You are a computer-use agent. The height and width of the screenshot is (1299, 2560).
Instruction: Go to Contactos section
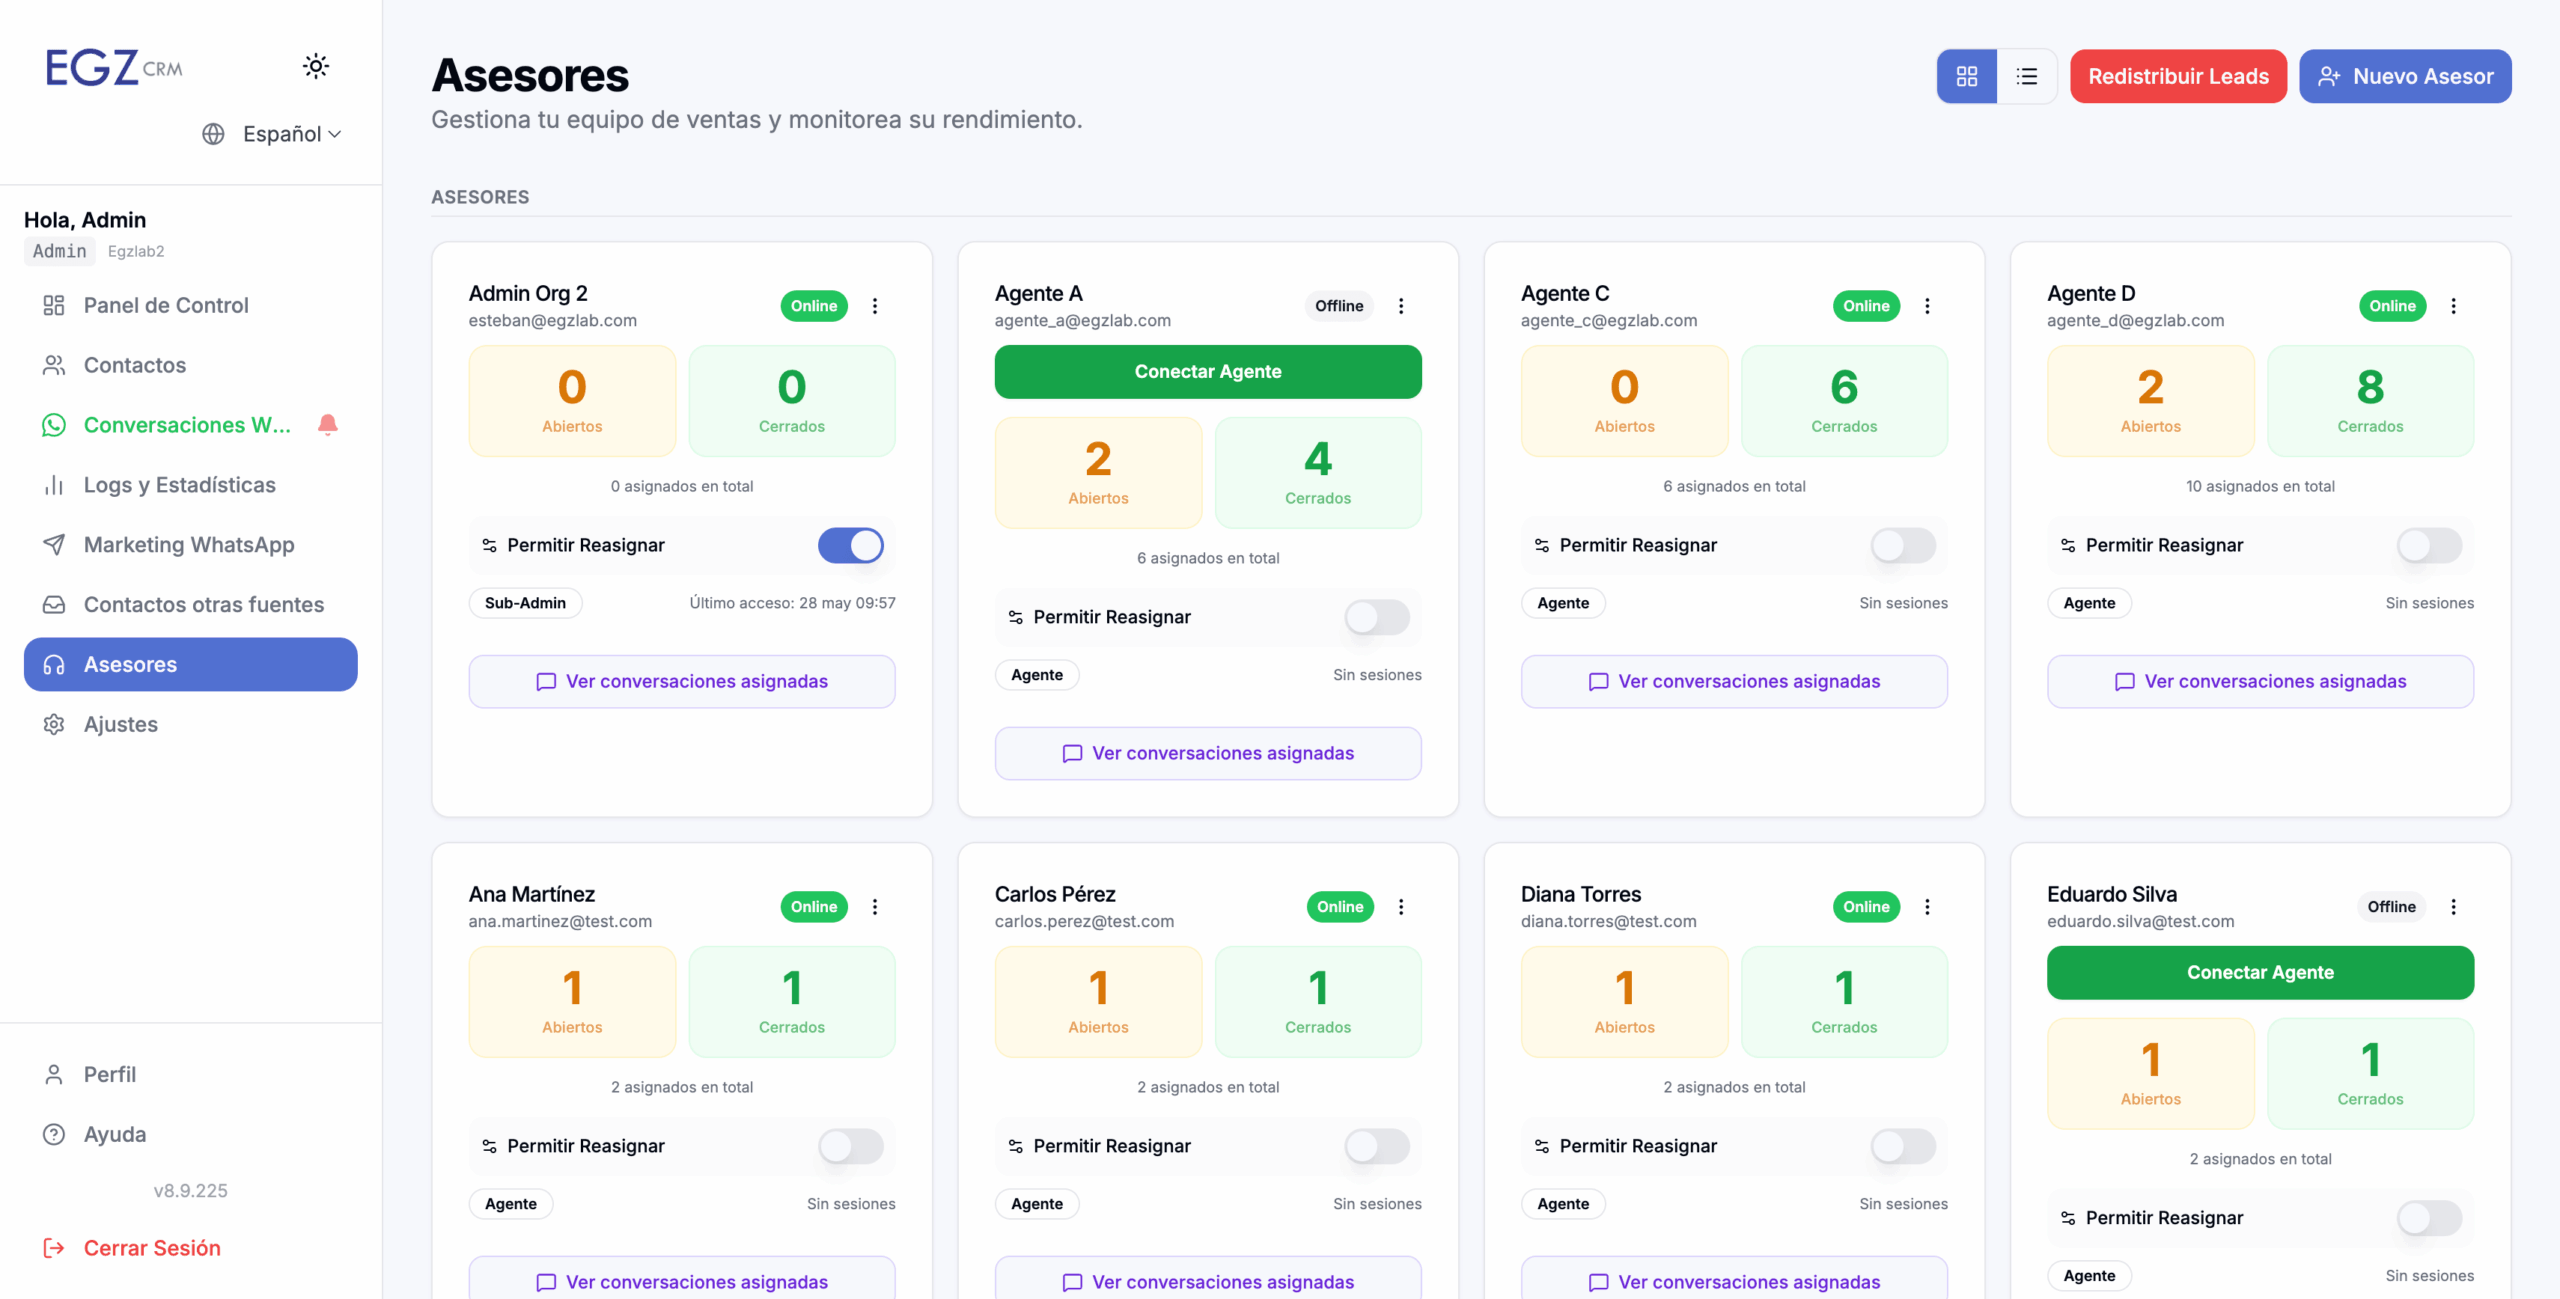pyautogui.click(x=190, y=365)
